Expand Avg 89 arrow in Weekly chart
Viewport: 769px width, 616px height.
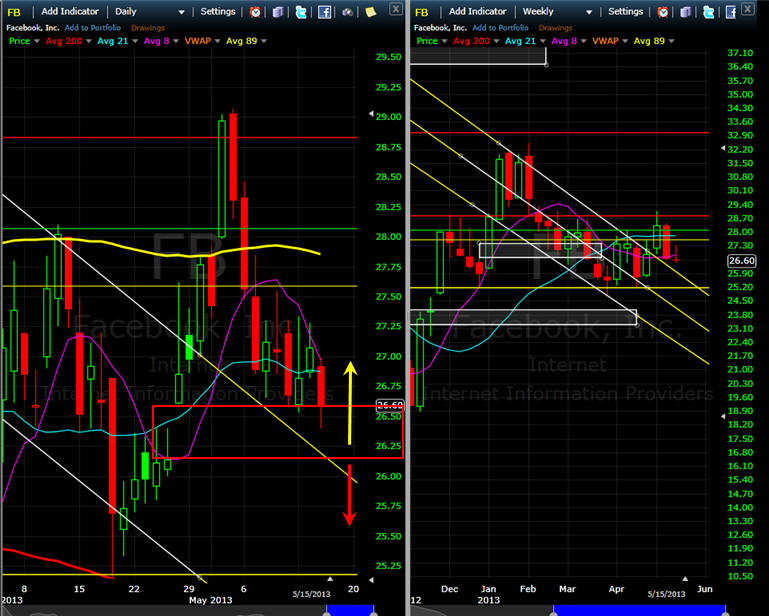(671, 41)
